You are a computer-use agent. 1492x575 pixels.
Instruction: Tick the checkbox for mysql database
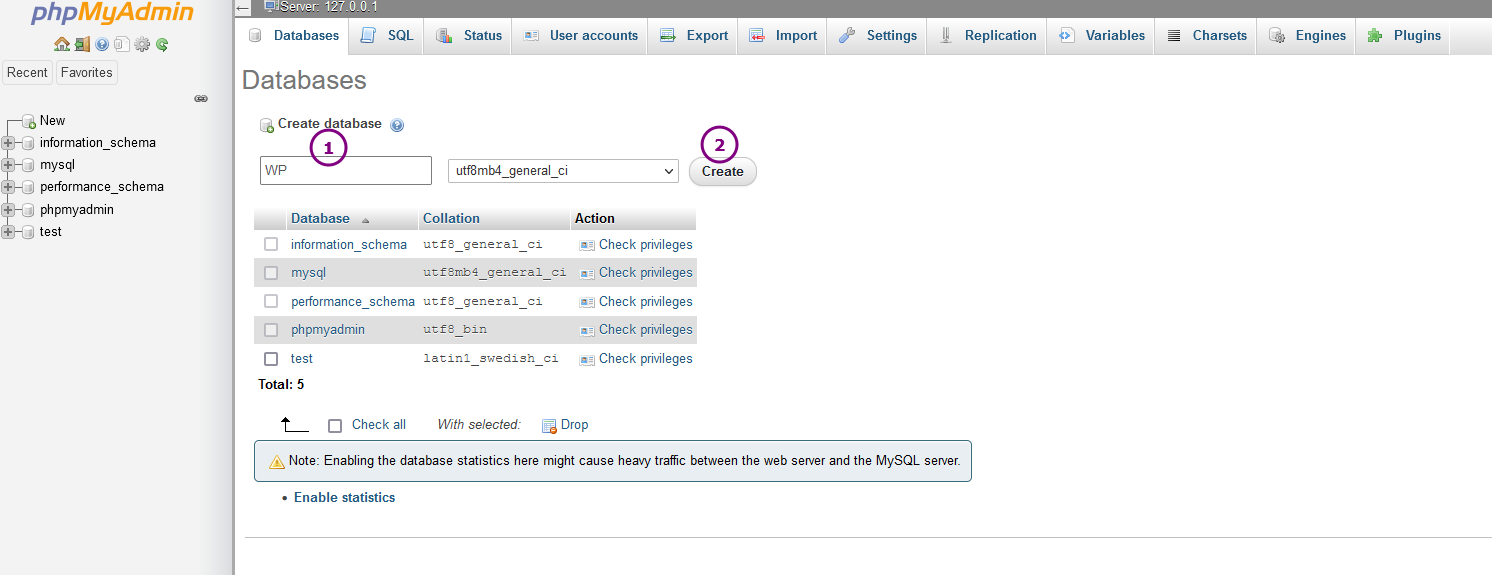click(x=271, y=273)
